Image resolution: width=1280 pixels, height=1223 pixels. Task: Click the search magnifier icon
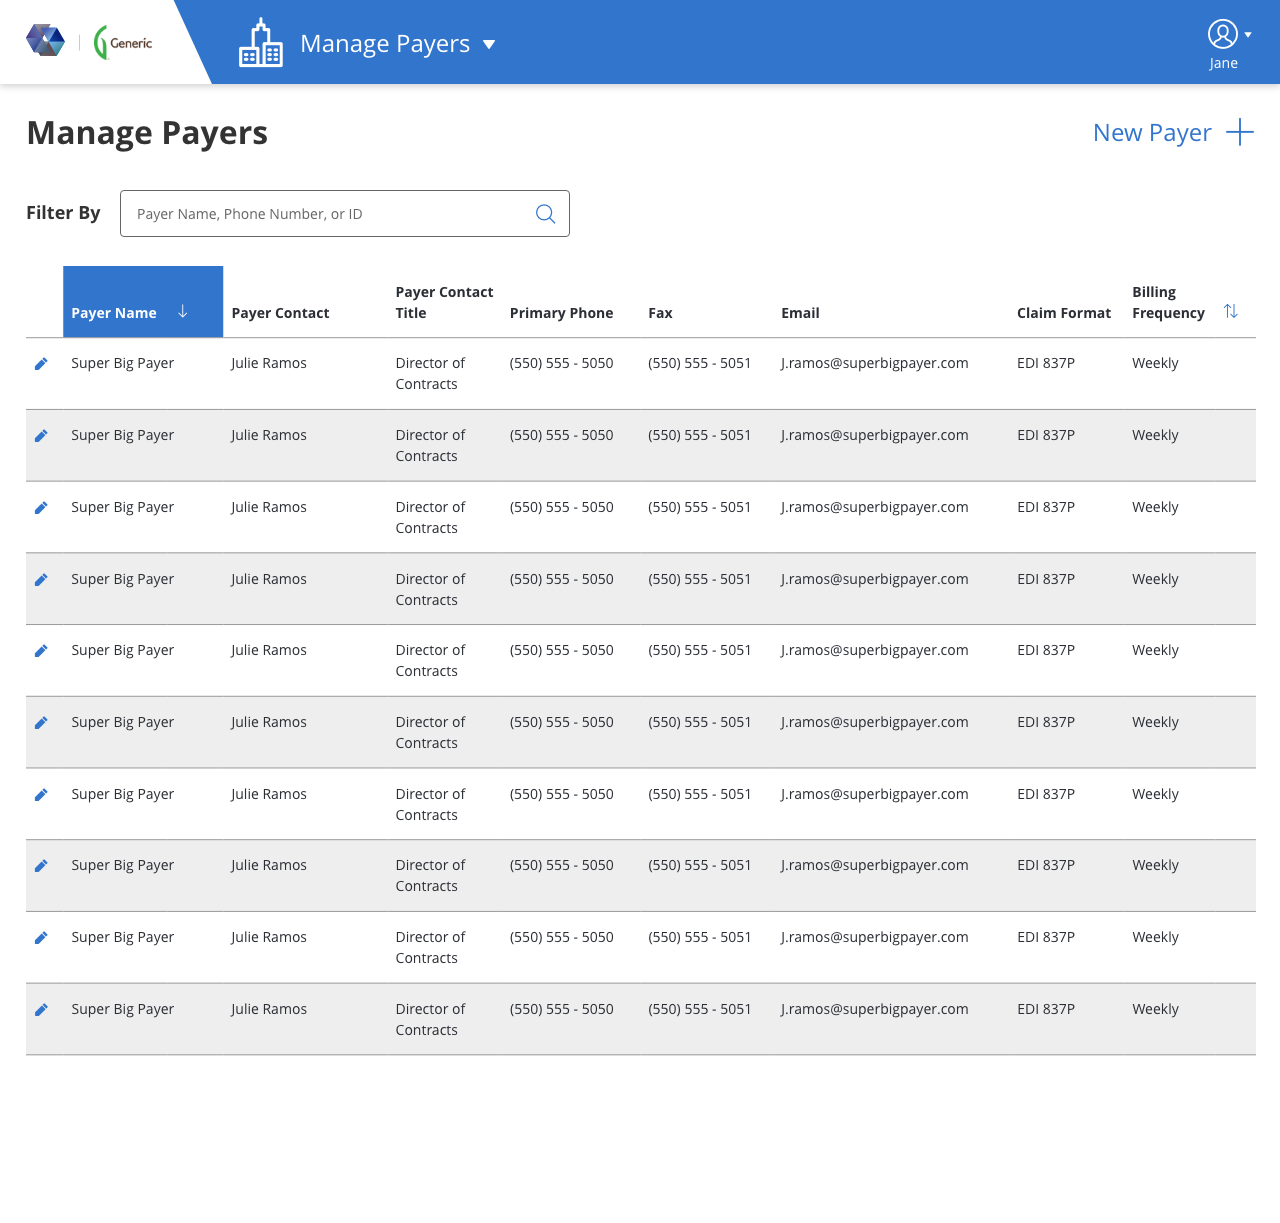click(545, 213)
